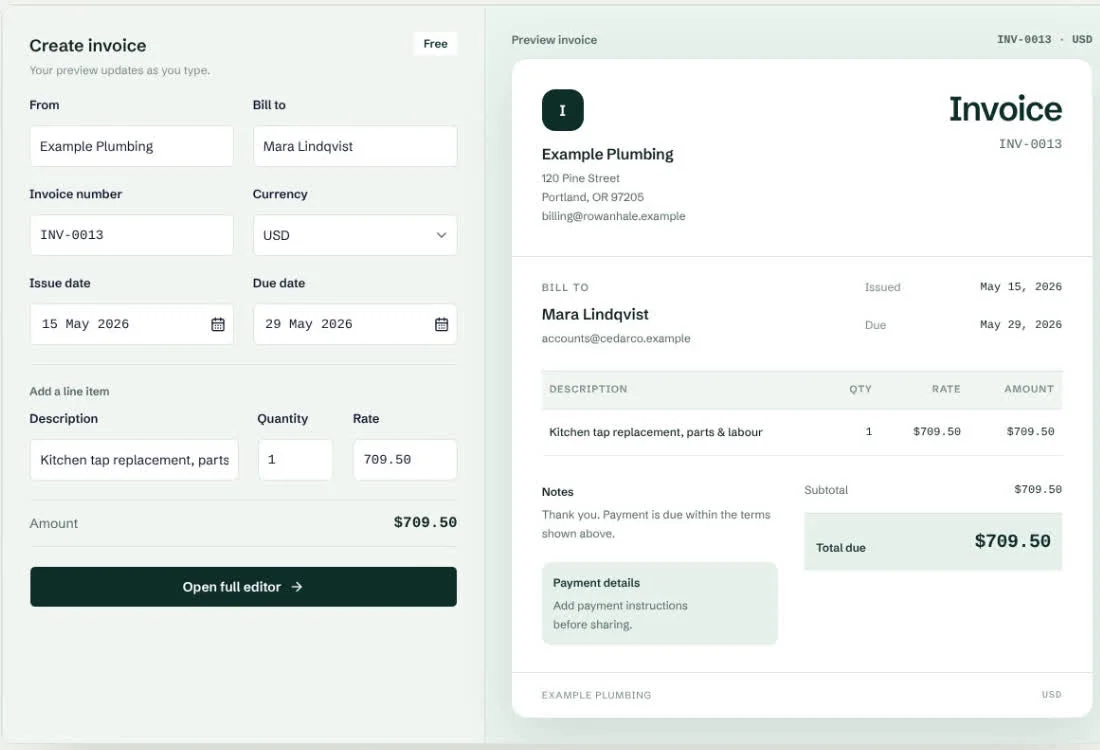This screenshot has width=1100, height=750.
Task: Click the INV-0013 · USD header text
Action: coord(1045,39)
